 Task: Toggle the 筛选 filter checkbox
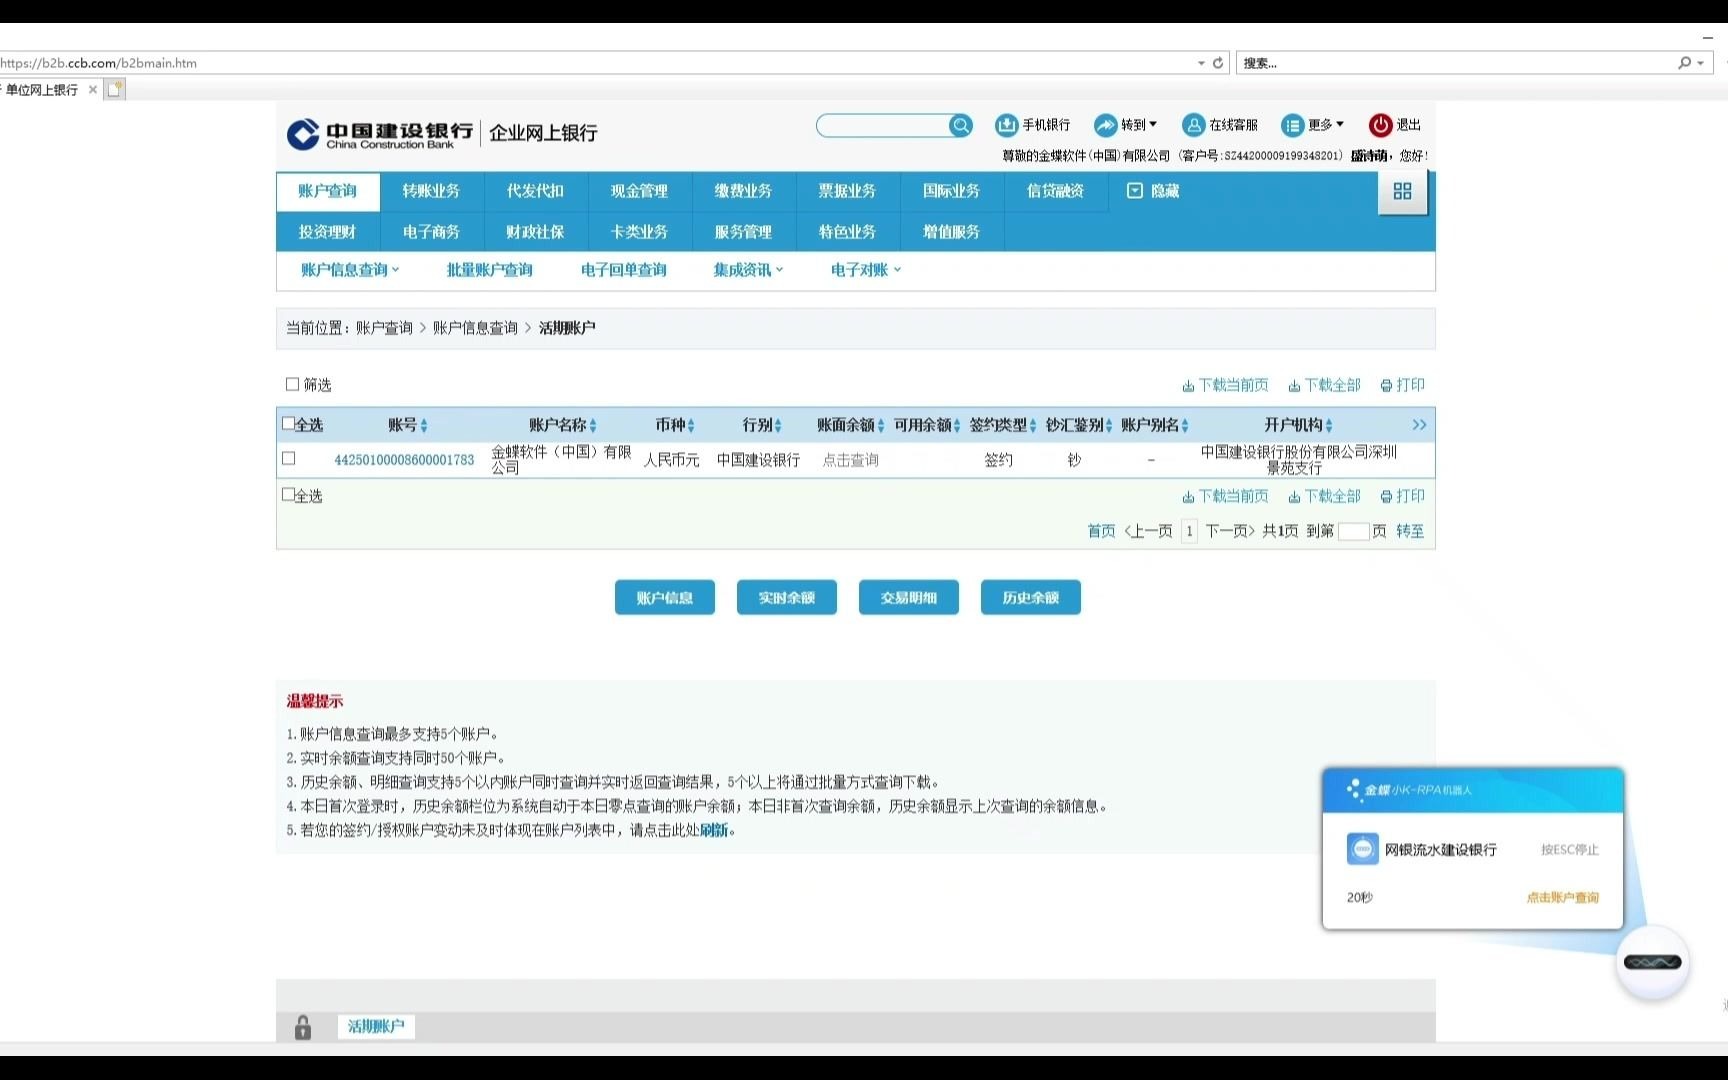point(292,384)
